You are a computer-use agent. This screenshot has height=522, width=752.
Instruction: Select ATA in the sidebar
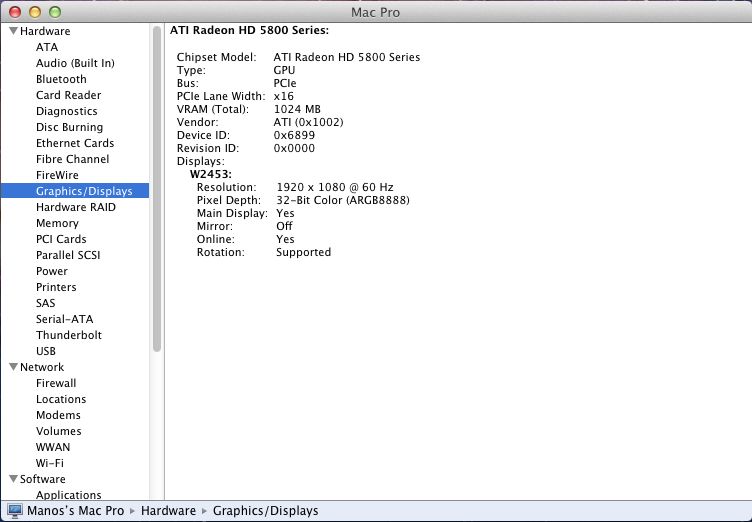(47, 47)
